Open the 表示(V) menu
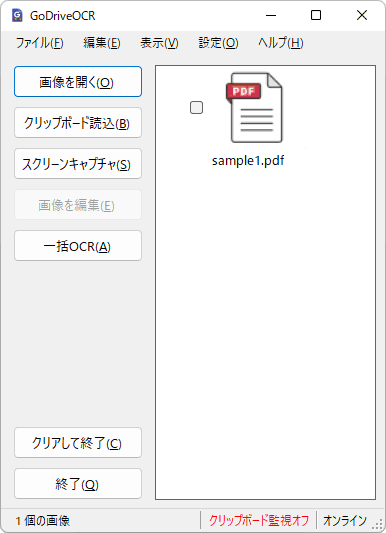Image resolution: width=386 pixels, height=533 pixels. 159,43
